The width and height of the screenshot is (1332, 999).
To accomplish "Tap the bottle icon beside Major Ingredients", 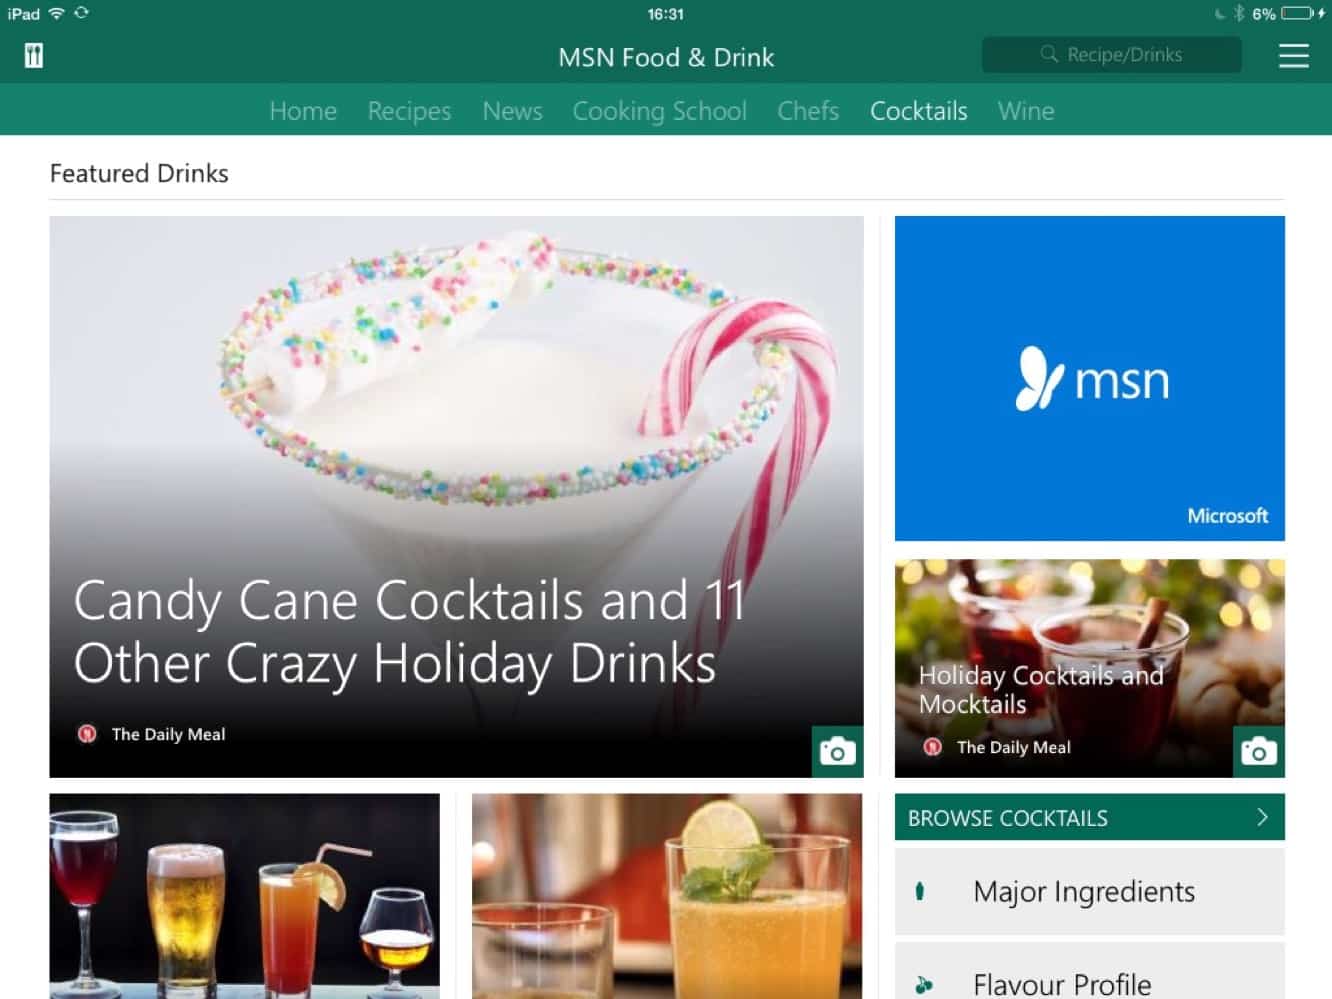I will (920, 891).
